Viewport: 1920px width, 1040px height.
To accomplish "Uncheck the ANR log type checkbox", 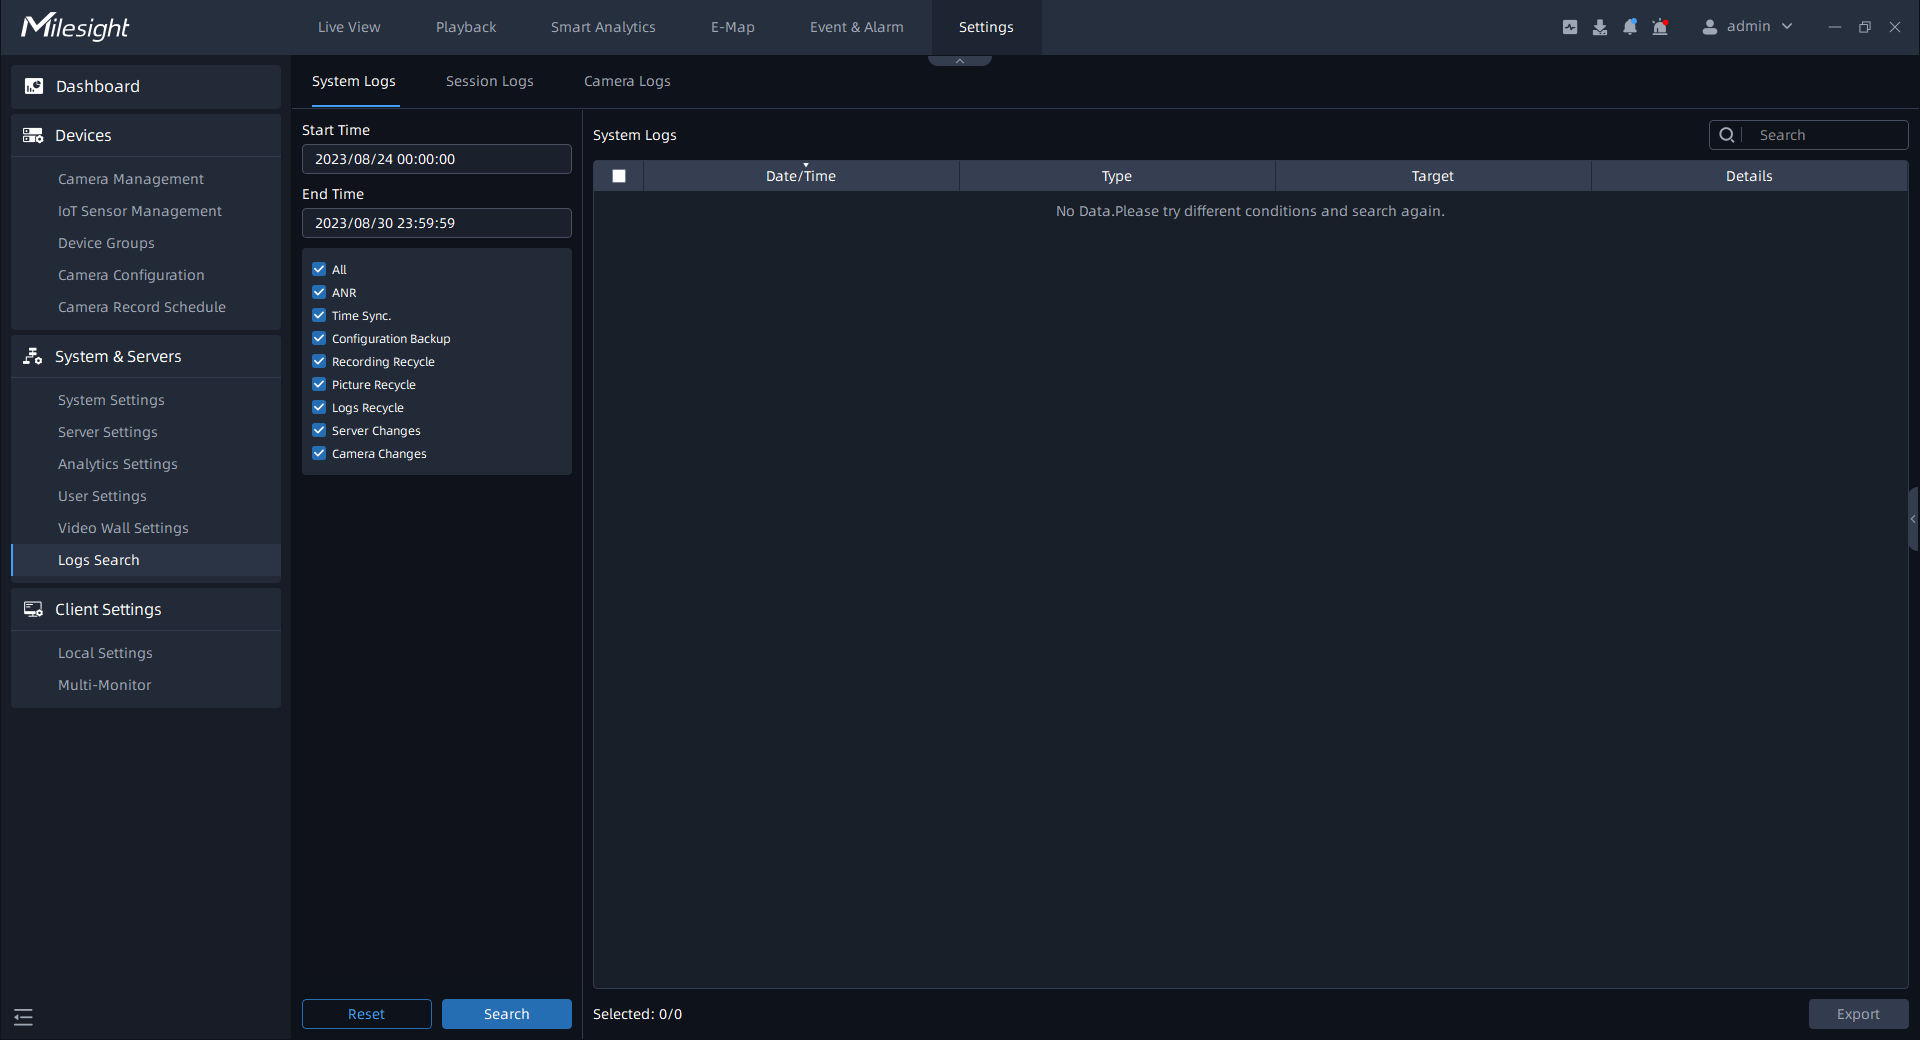I will [x=319, y=292].
